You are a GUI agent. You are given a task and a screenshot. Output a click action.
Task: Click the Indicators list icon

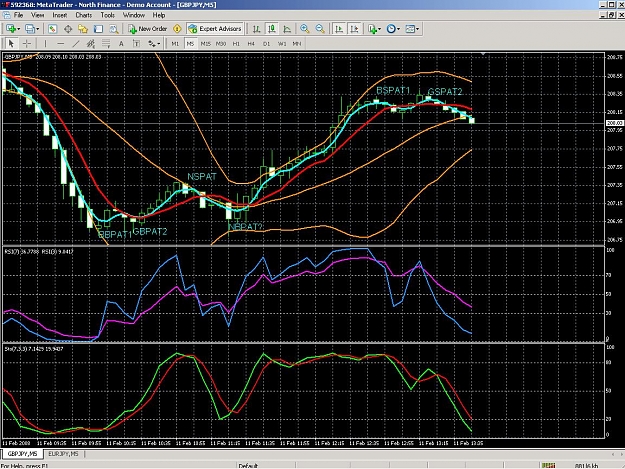click(x=372, y=29)
